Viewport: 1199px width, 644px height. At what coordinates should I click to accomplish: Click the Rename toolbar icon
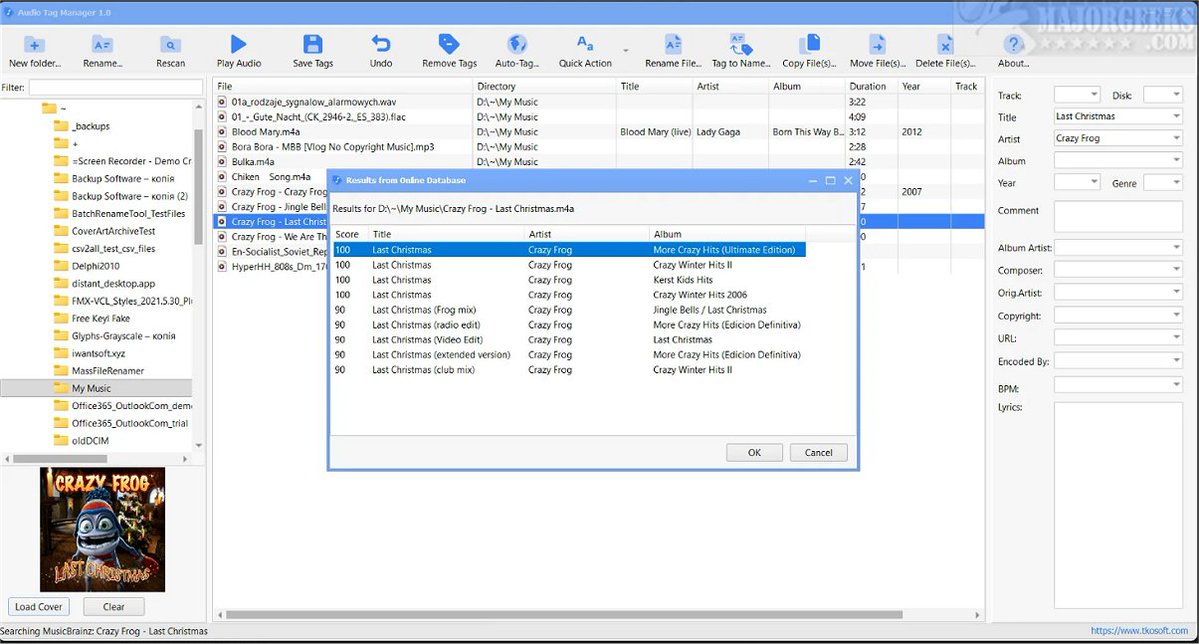click(x=102, y=44)
